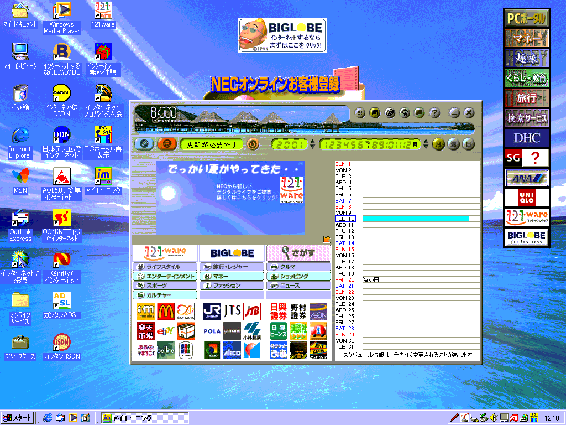Click the UNIQLO button on side bar
The image size is (566, 425).
click(527, 198)
